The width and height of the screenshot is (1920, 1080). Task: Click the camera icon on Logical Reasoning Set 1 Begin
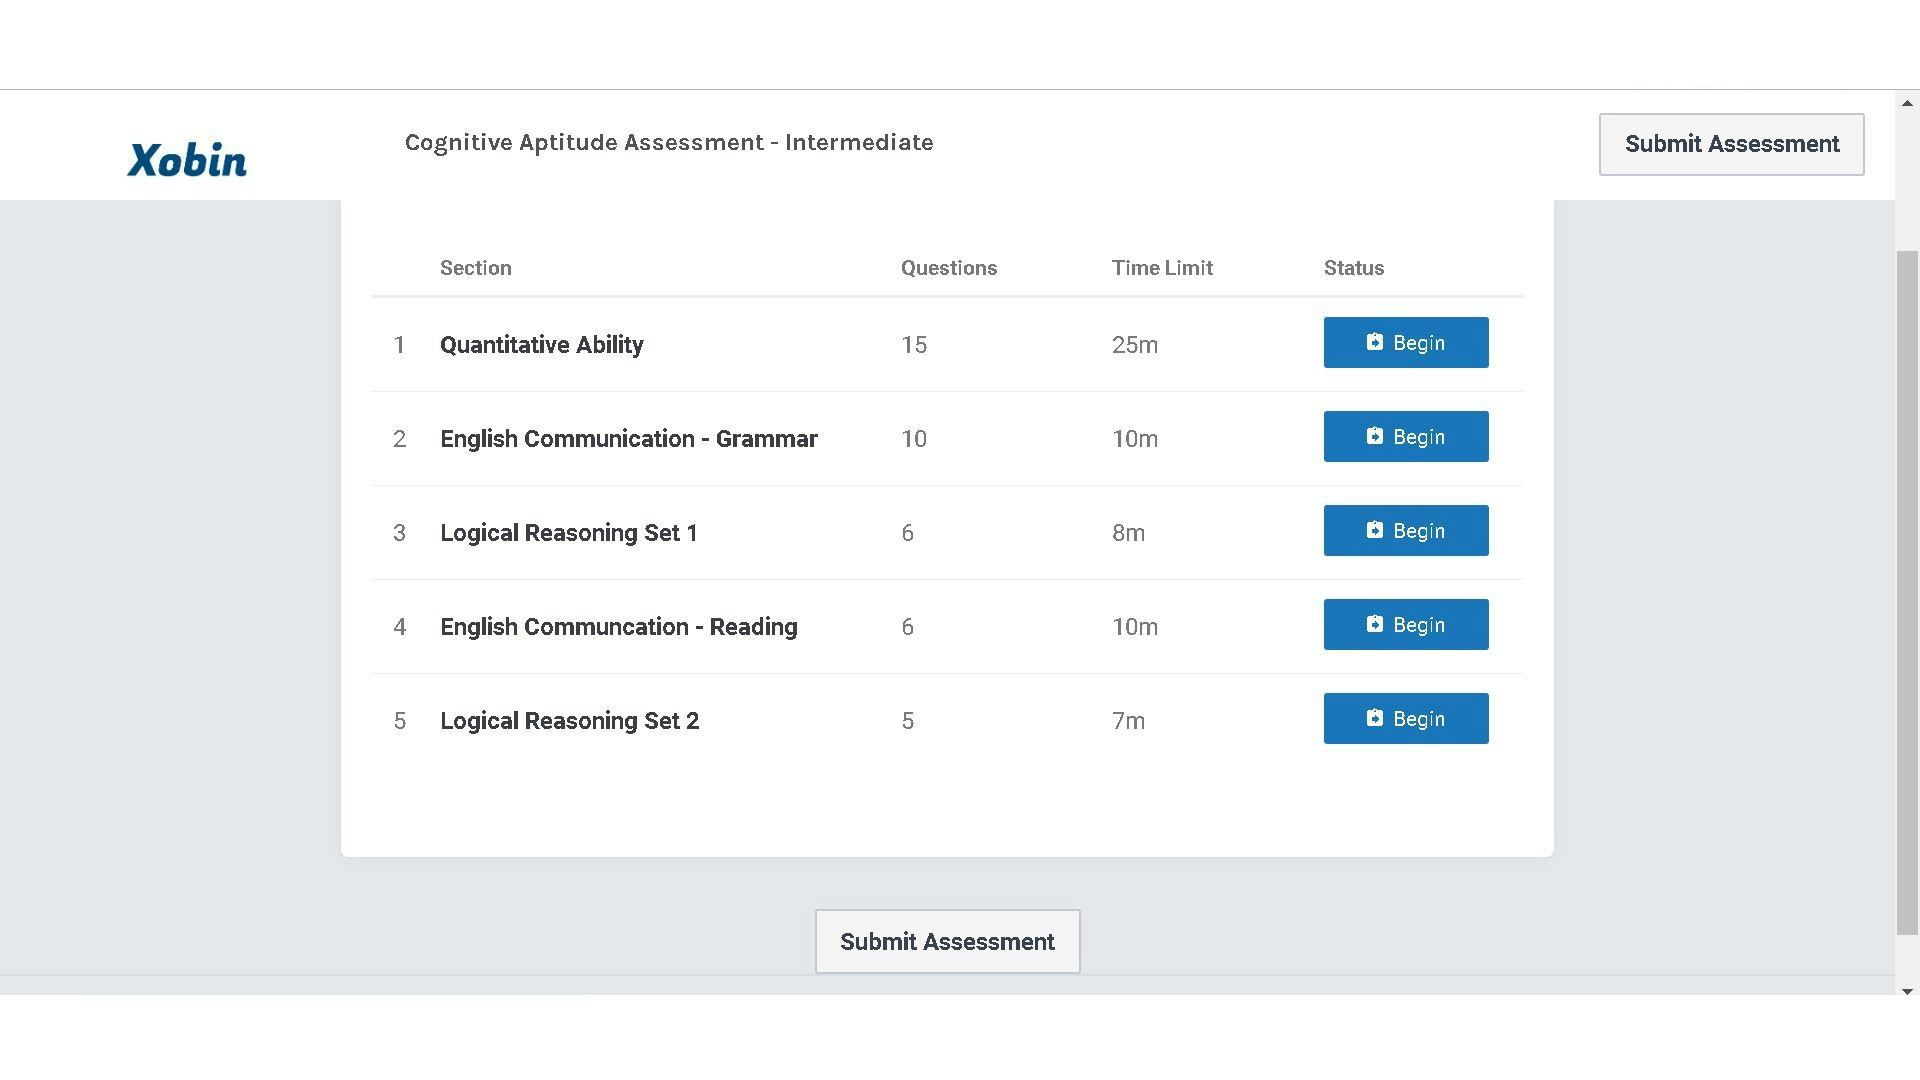coord(1377,530)
